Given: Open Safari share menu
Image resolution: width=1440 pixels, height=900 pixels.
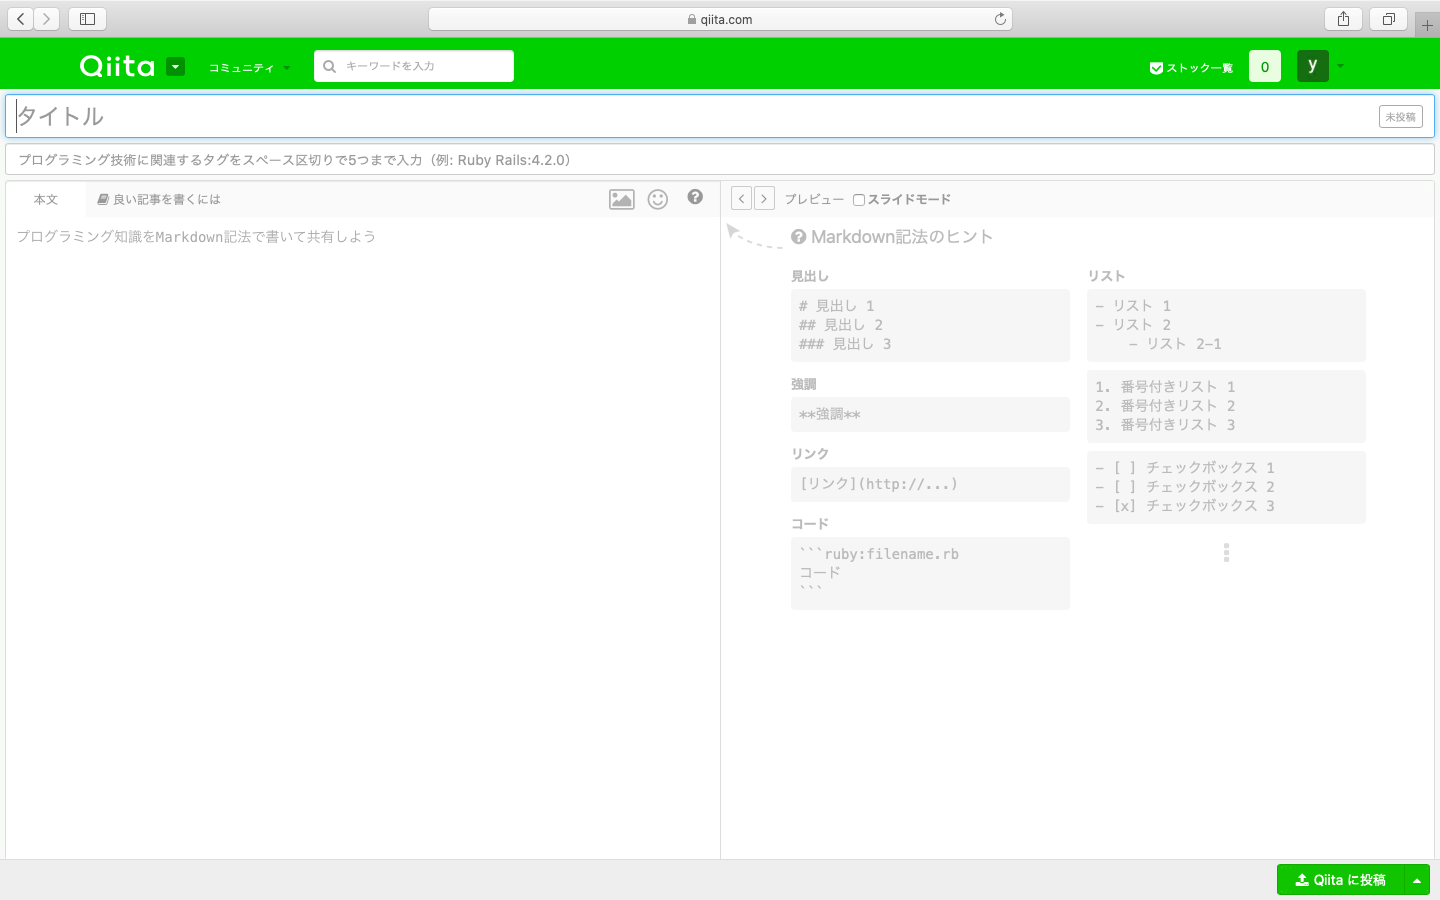Looking at the screenshot, I should 1343,19.
